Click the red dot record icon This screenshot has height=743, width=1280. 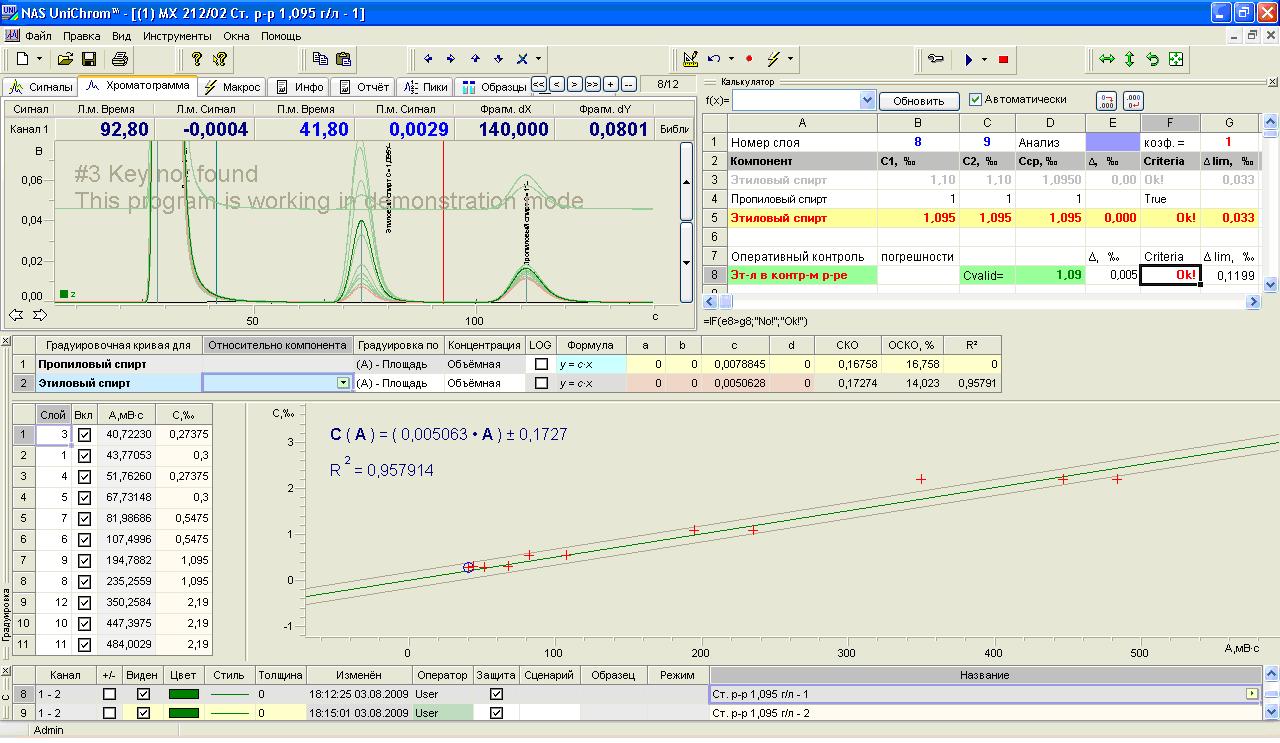click(x=749, y=59)
